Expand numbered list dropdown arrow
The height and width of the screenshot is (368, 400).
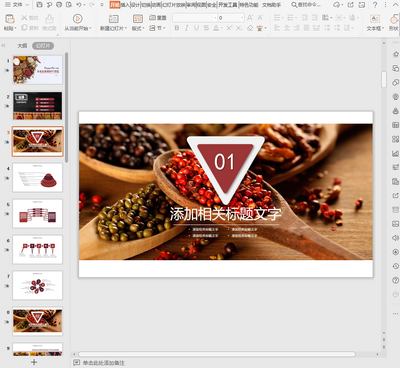click(x=296, y=18)
